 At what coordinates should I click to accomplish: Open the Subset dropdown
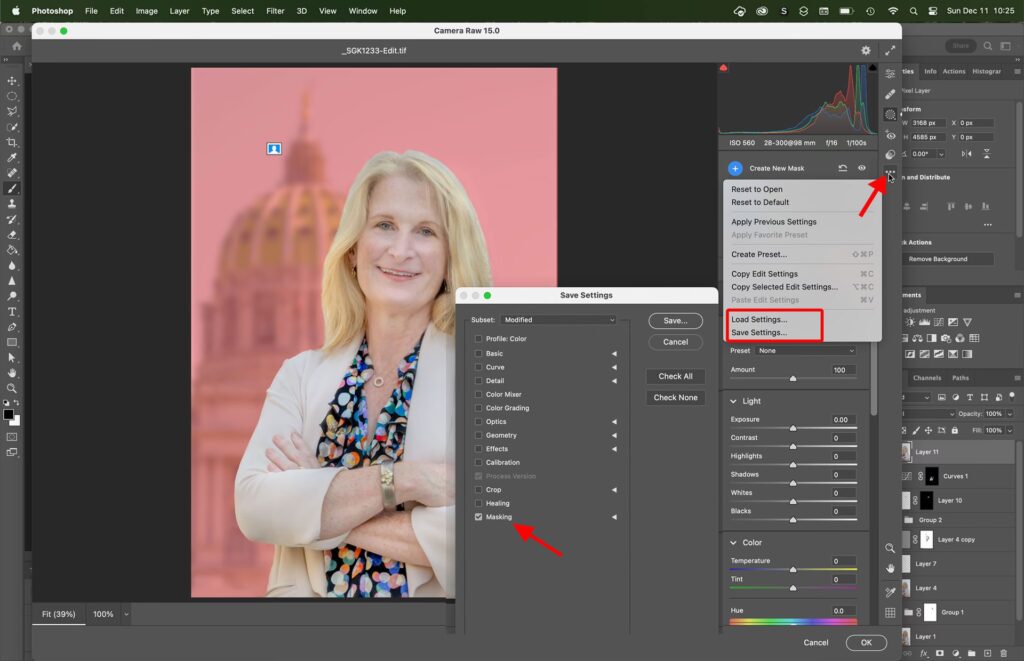[559, 320]
